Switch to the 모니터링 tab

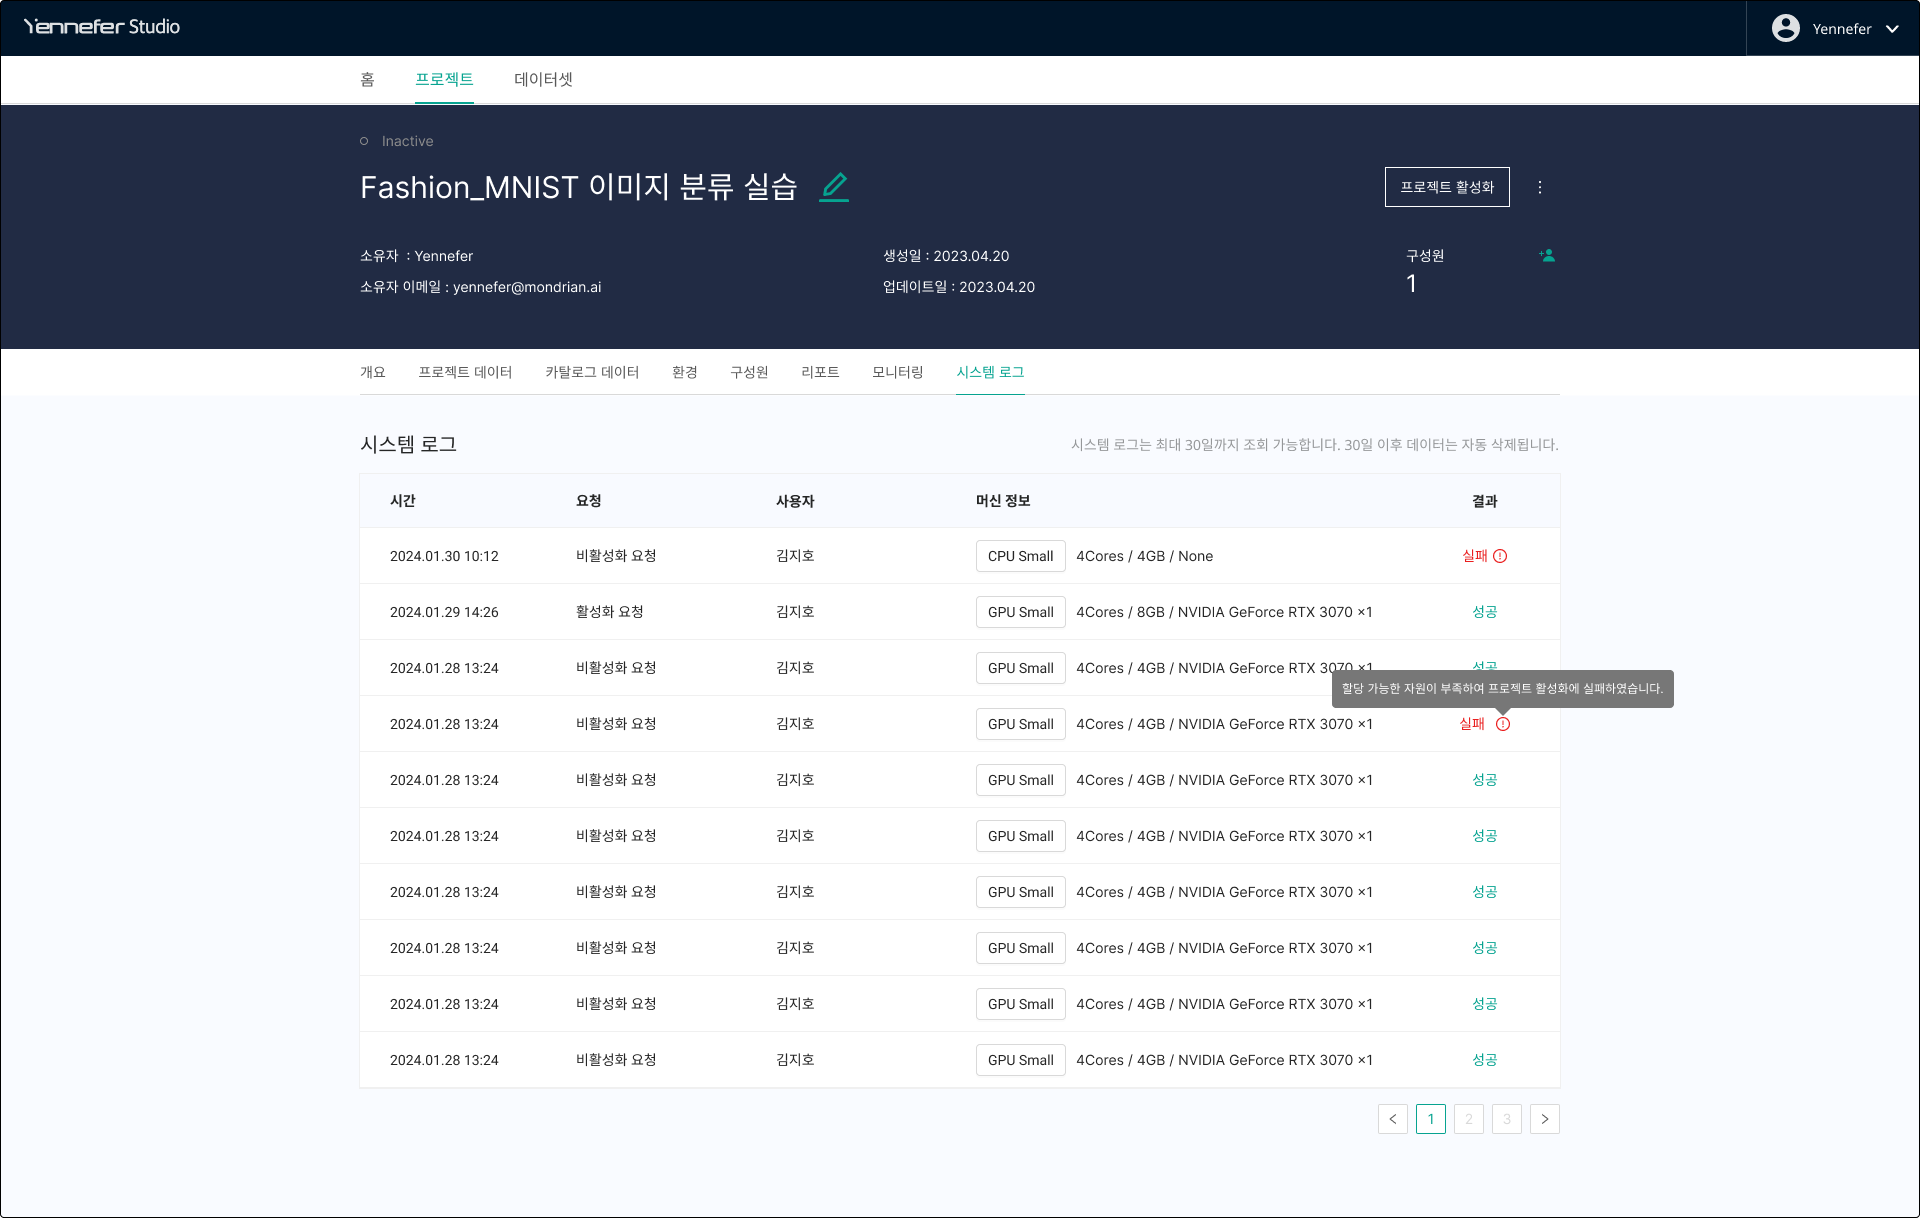(897, 372)
